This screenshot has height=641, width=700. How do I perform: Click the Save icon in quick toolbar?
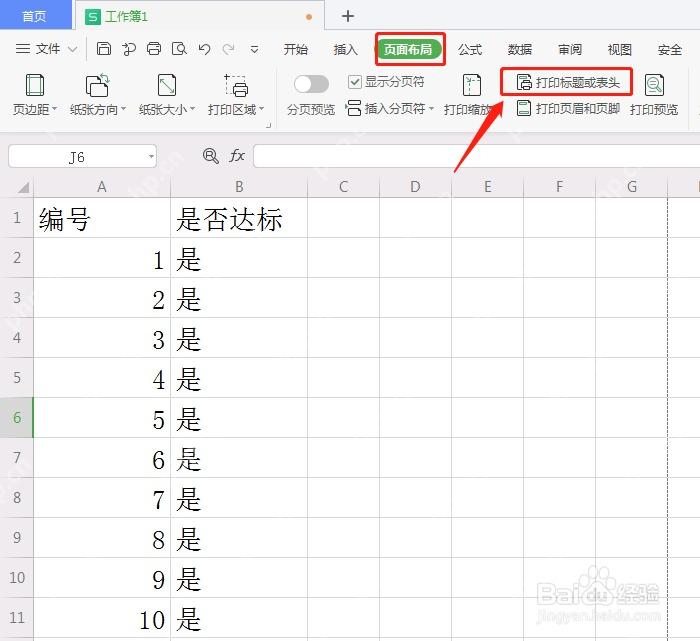[x=104, y=48]
